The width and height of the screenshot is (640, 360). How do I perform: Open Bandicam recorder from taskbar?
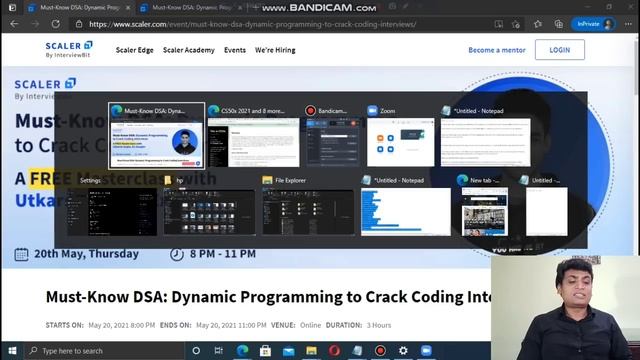pos(380,351)
